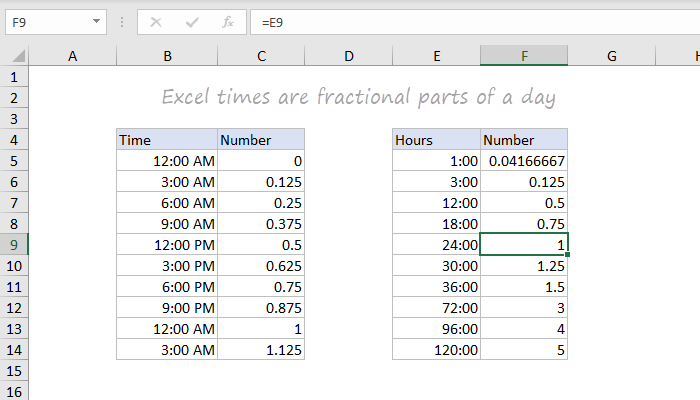Select the cell showing 6:00 AM

[167, 203]
